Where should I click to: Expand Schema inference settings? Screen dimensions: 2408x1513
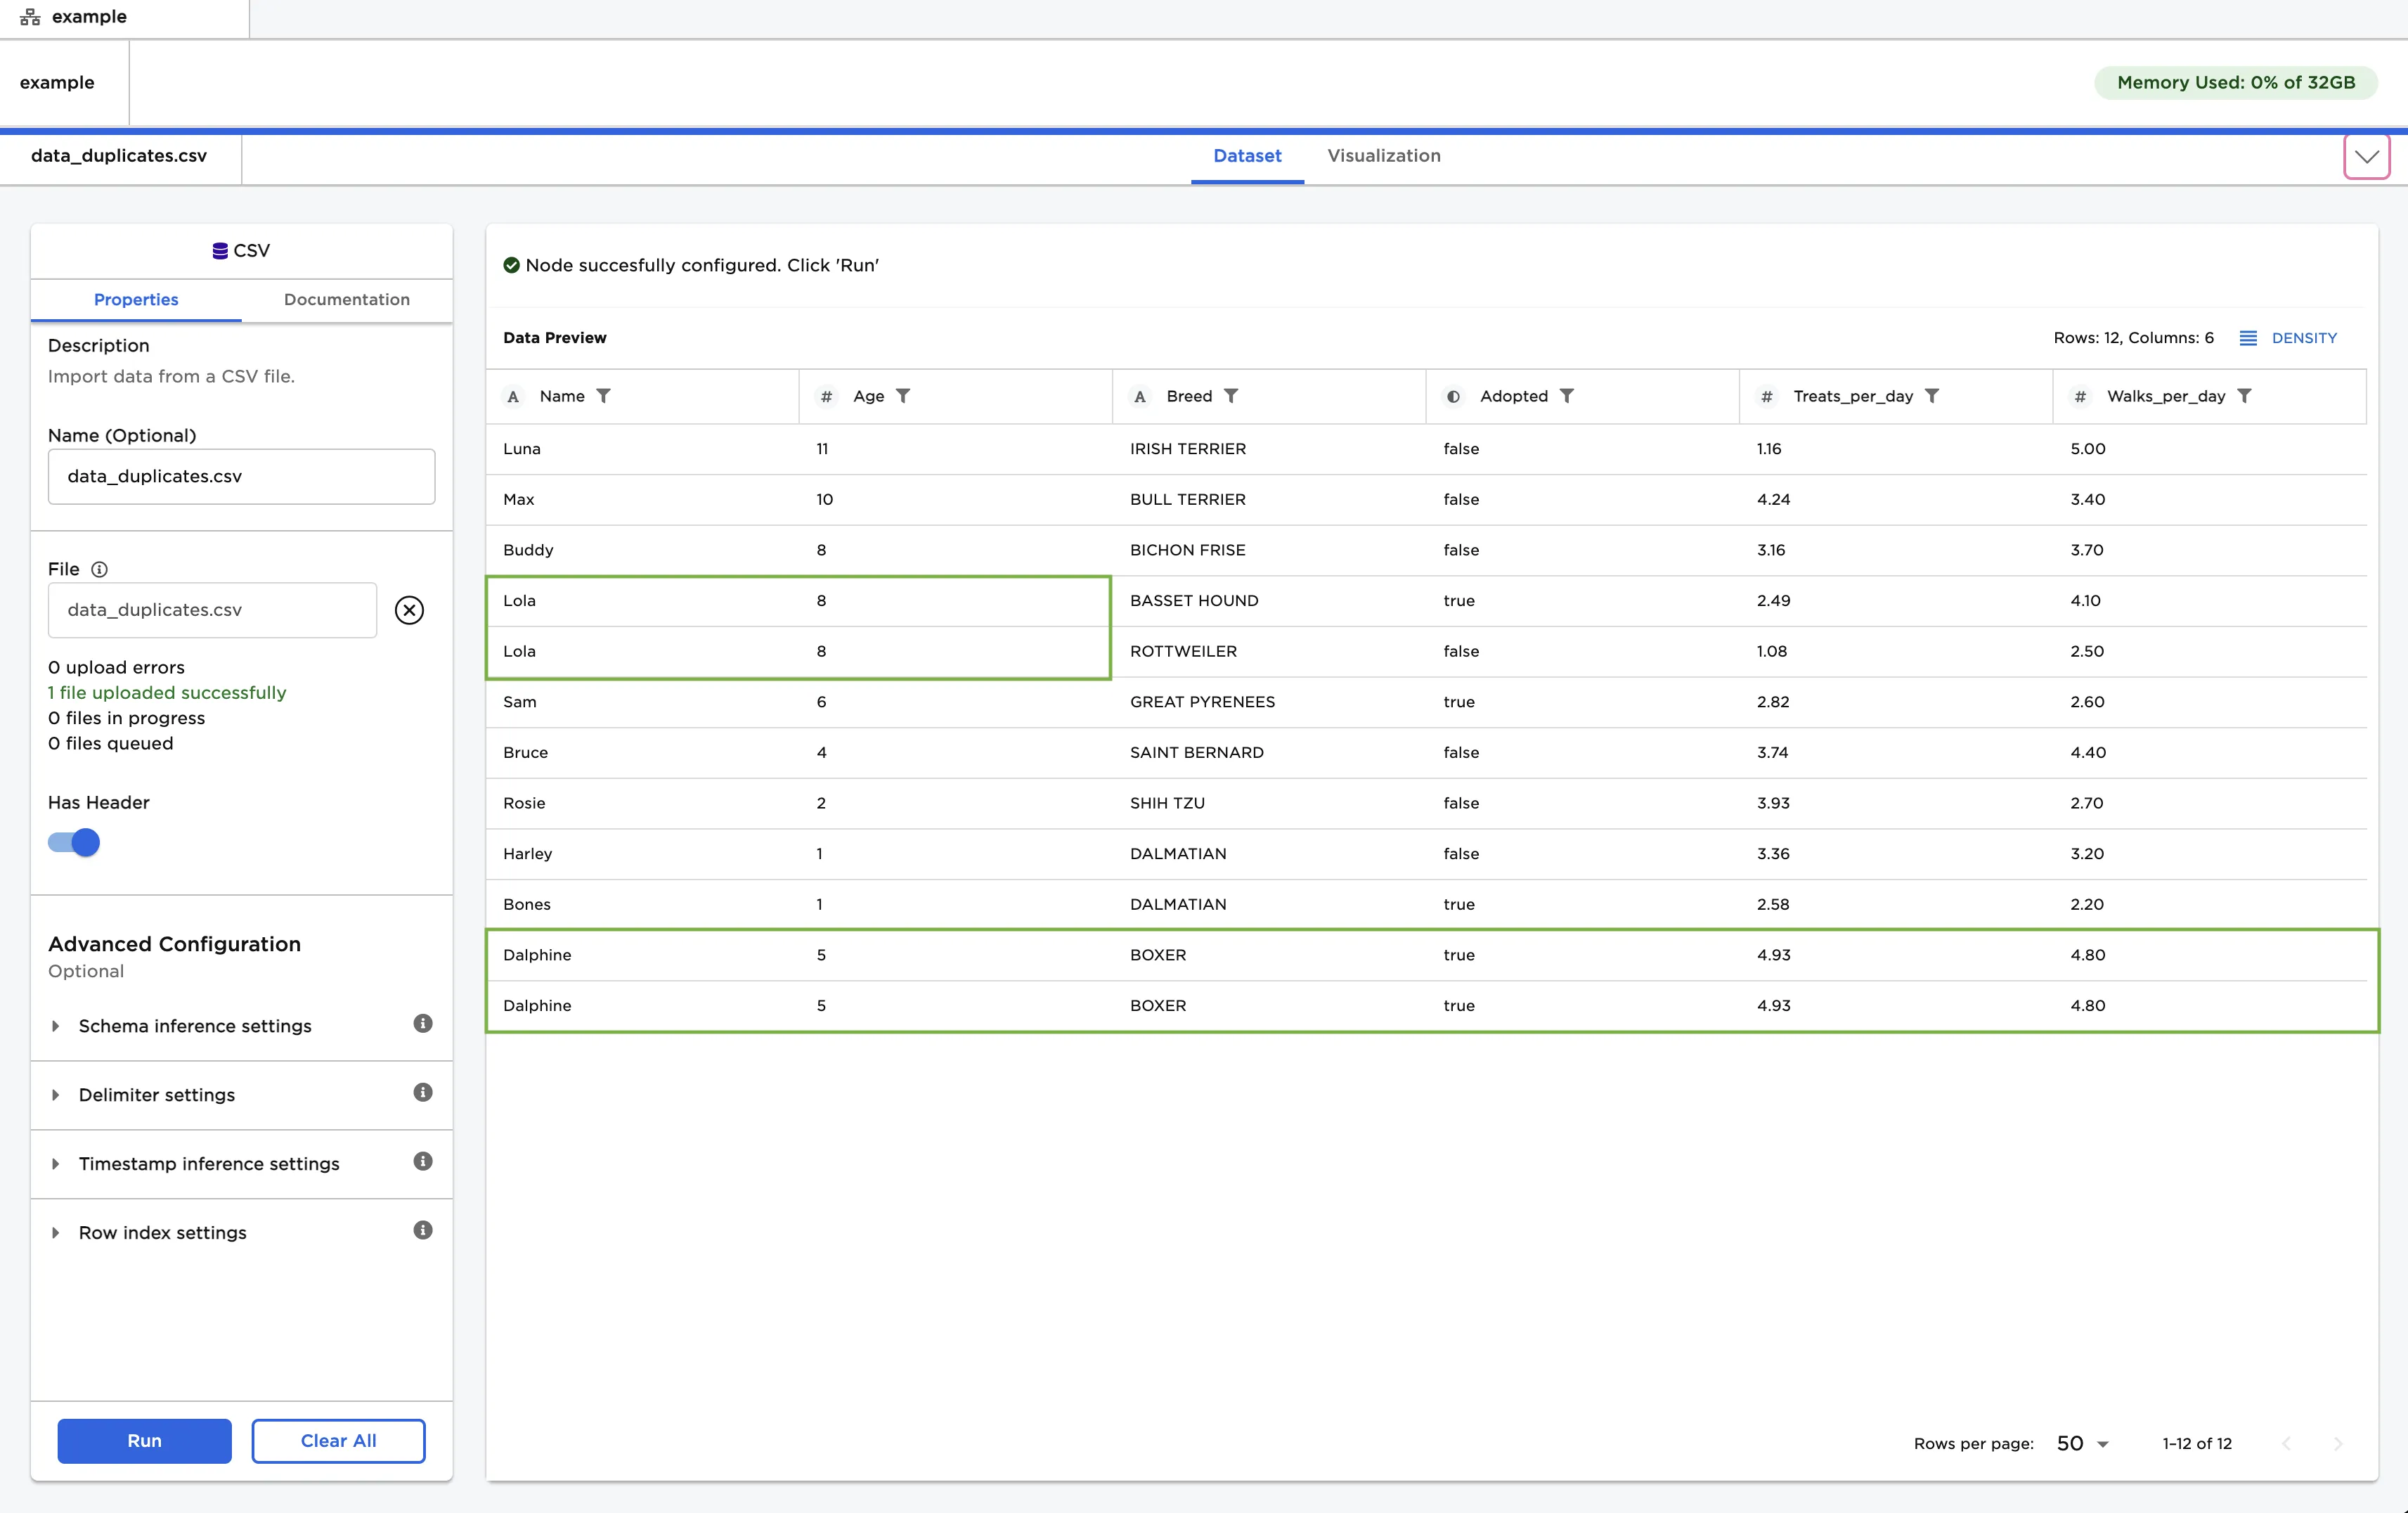(195, 1026)
